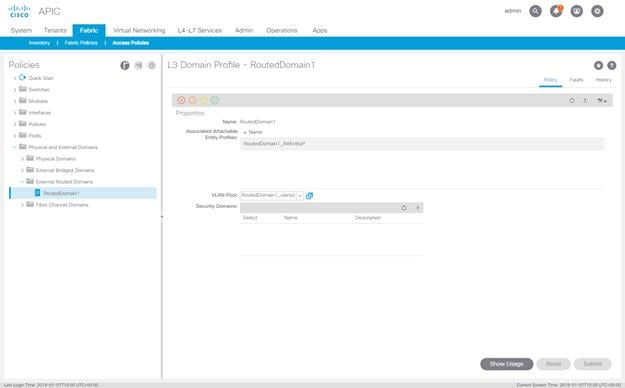Expand the Quick Start node
Screen dimensions: 625x388
point(15,78)
